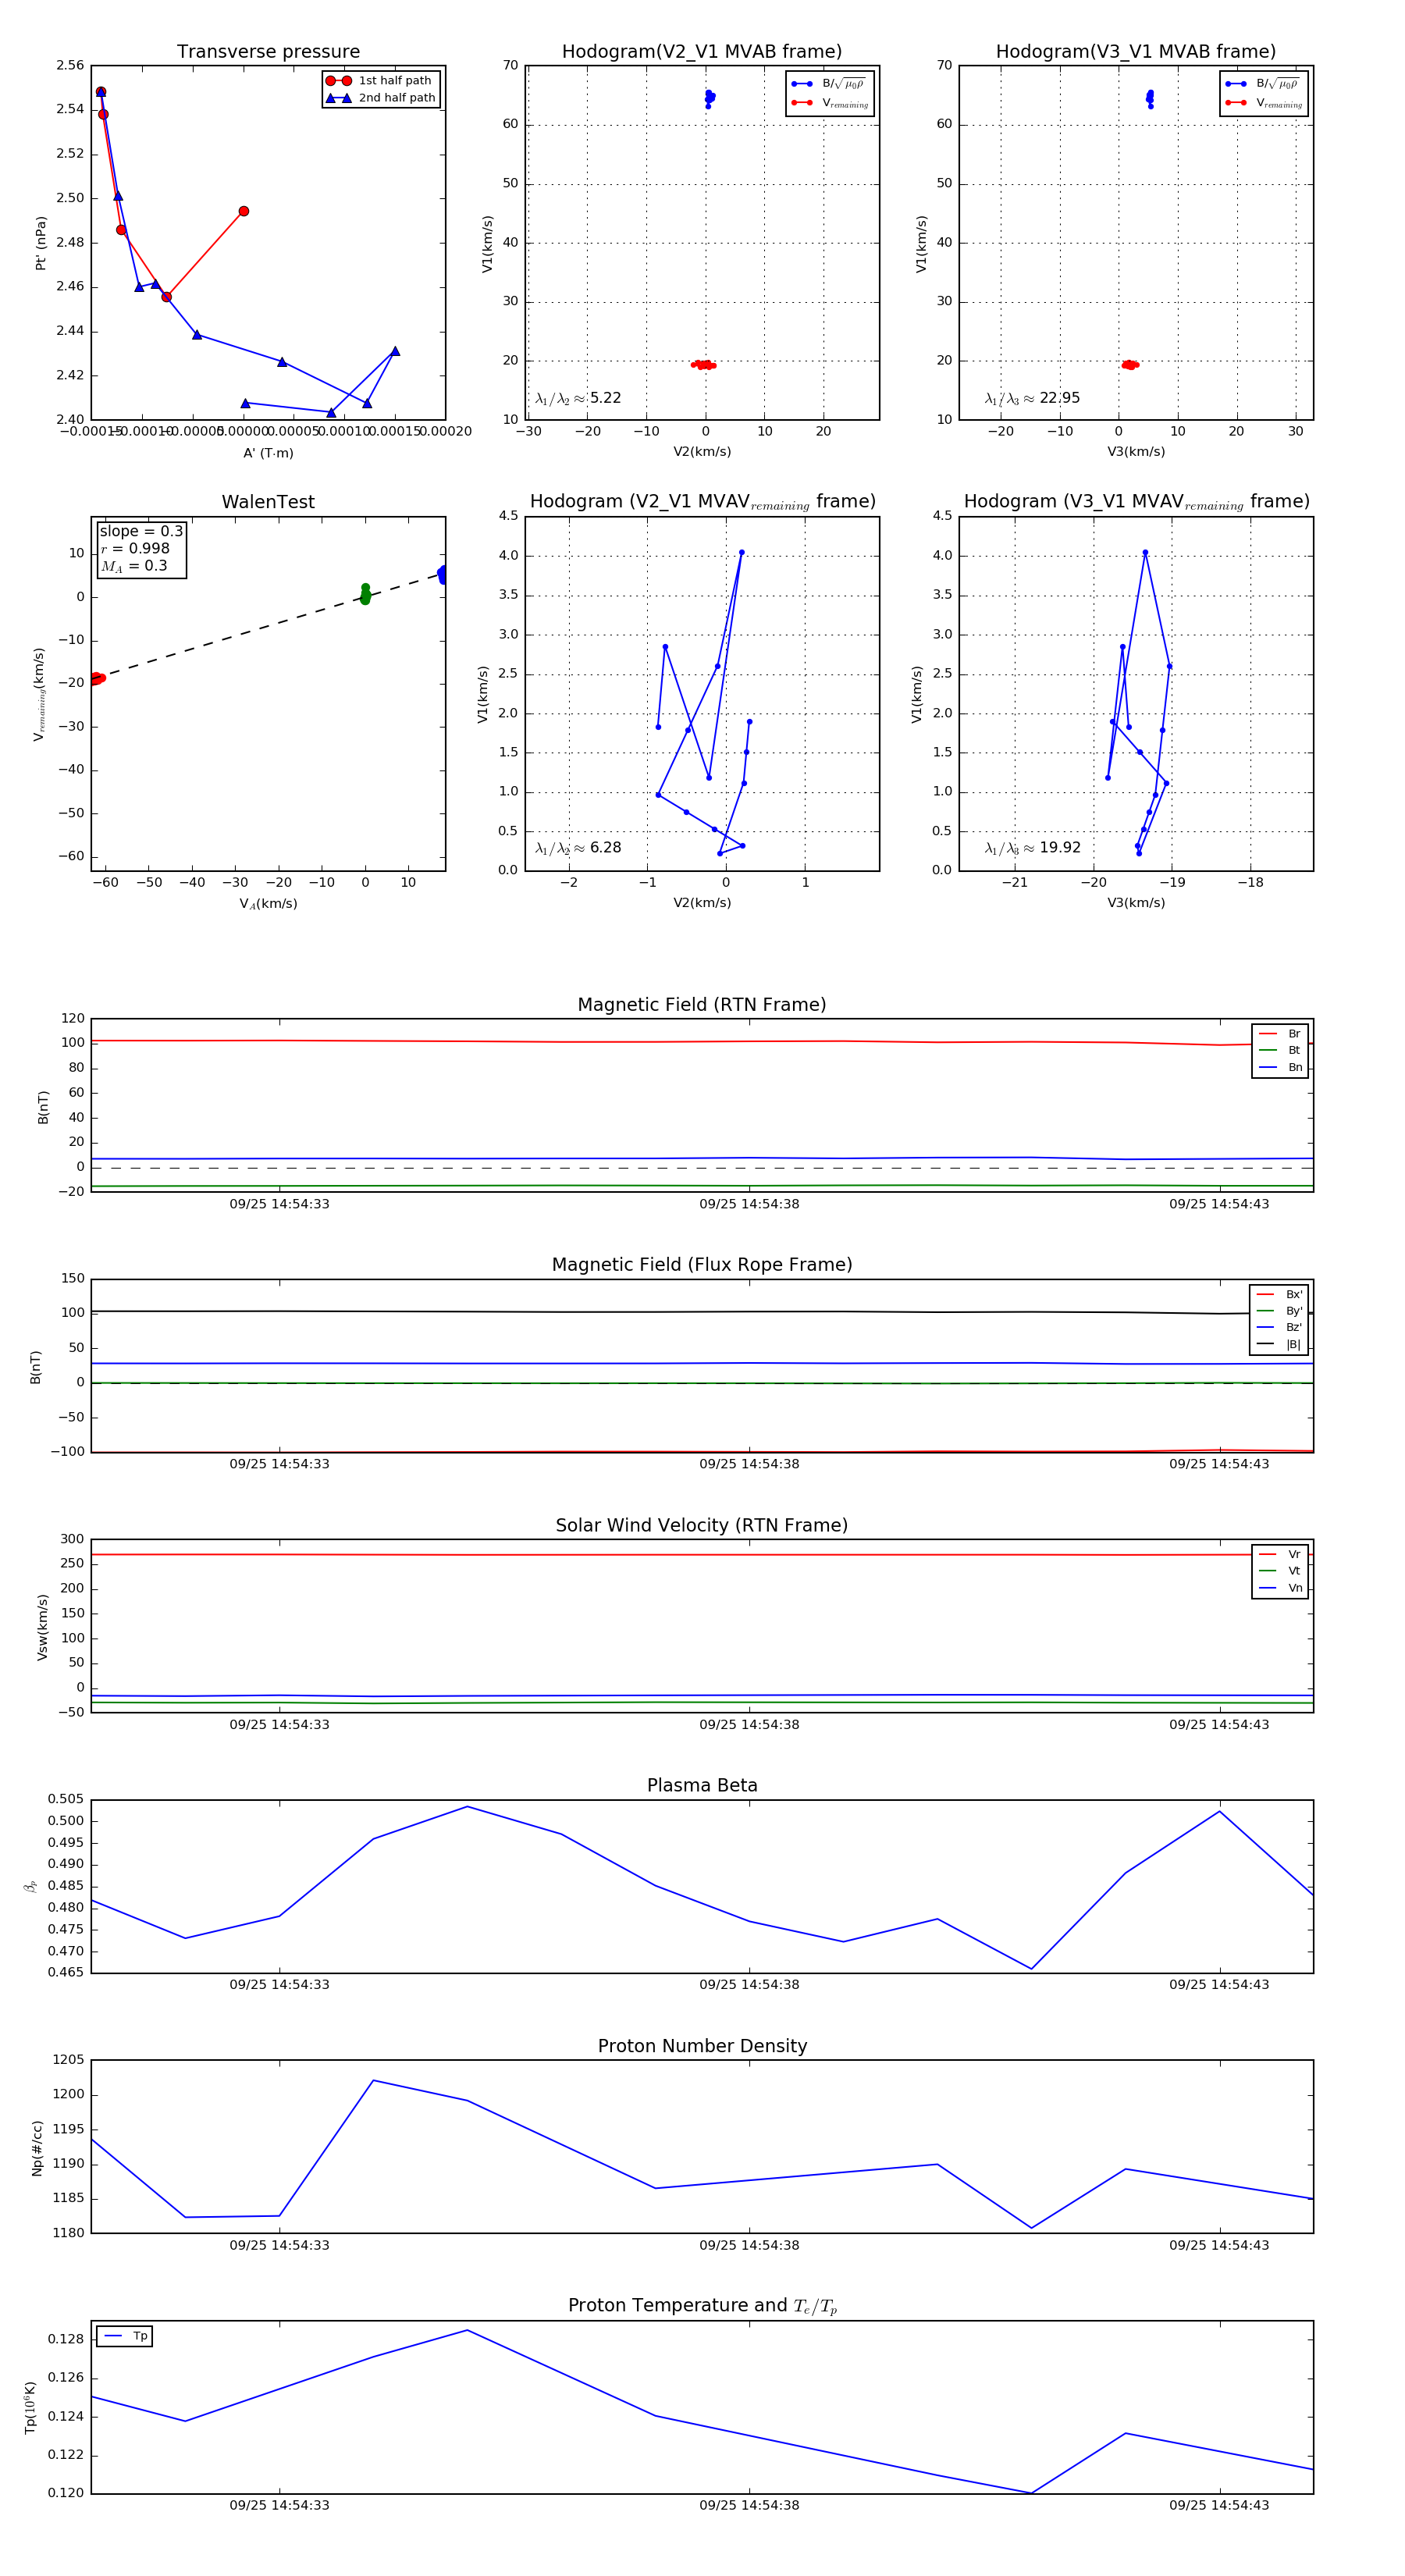Image resolution: width=1405 pixels, height=2576 pixels.
Task: Select the 'slope = 0.3' annotation
Action: [141, 531]
